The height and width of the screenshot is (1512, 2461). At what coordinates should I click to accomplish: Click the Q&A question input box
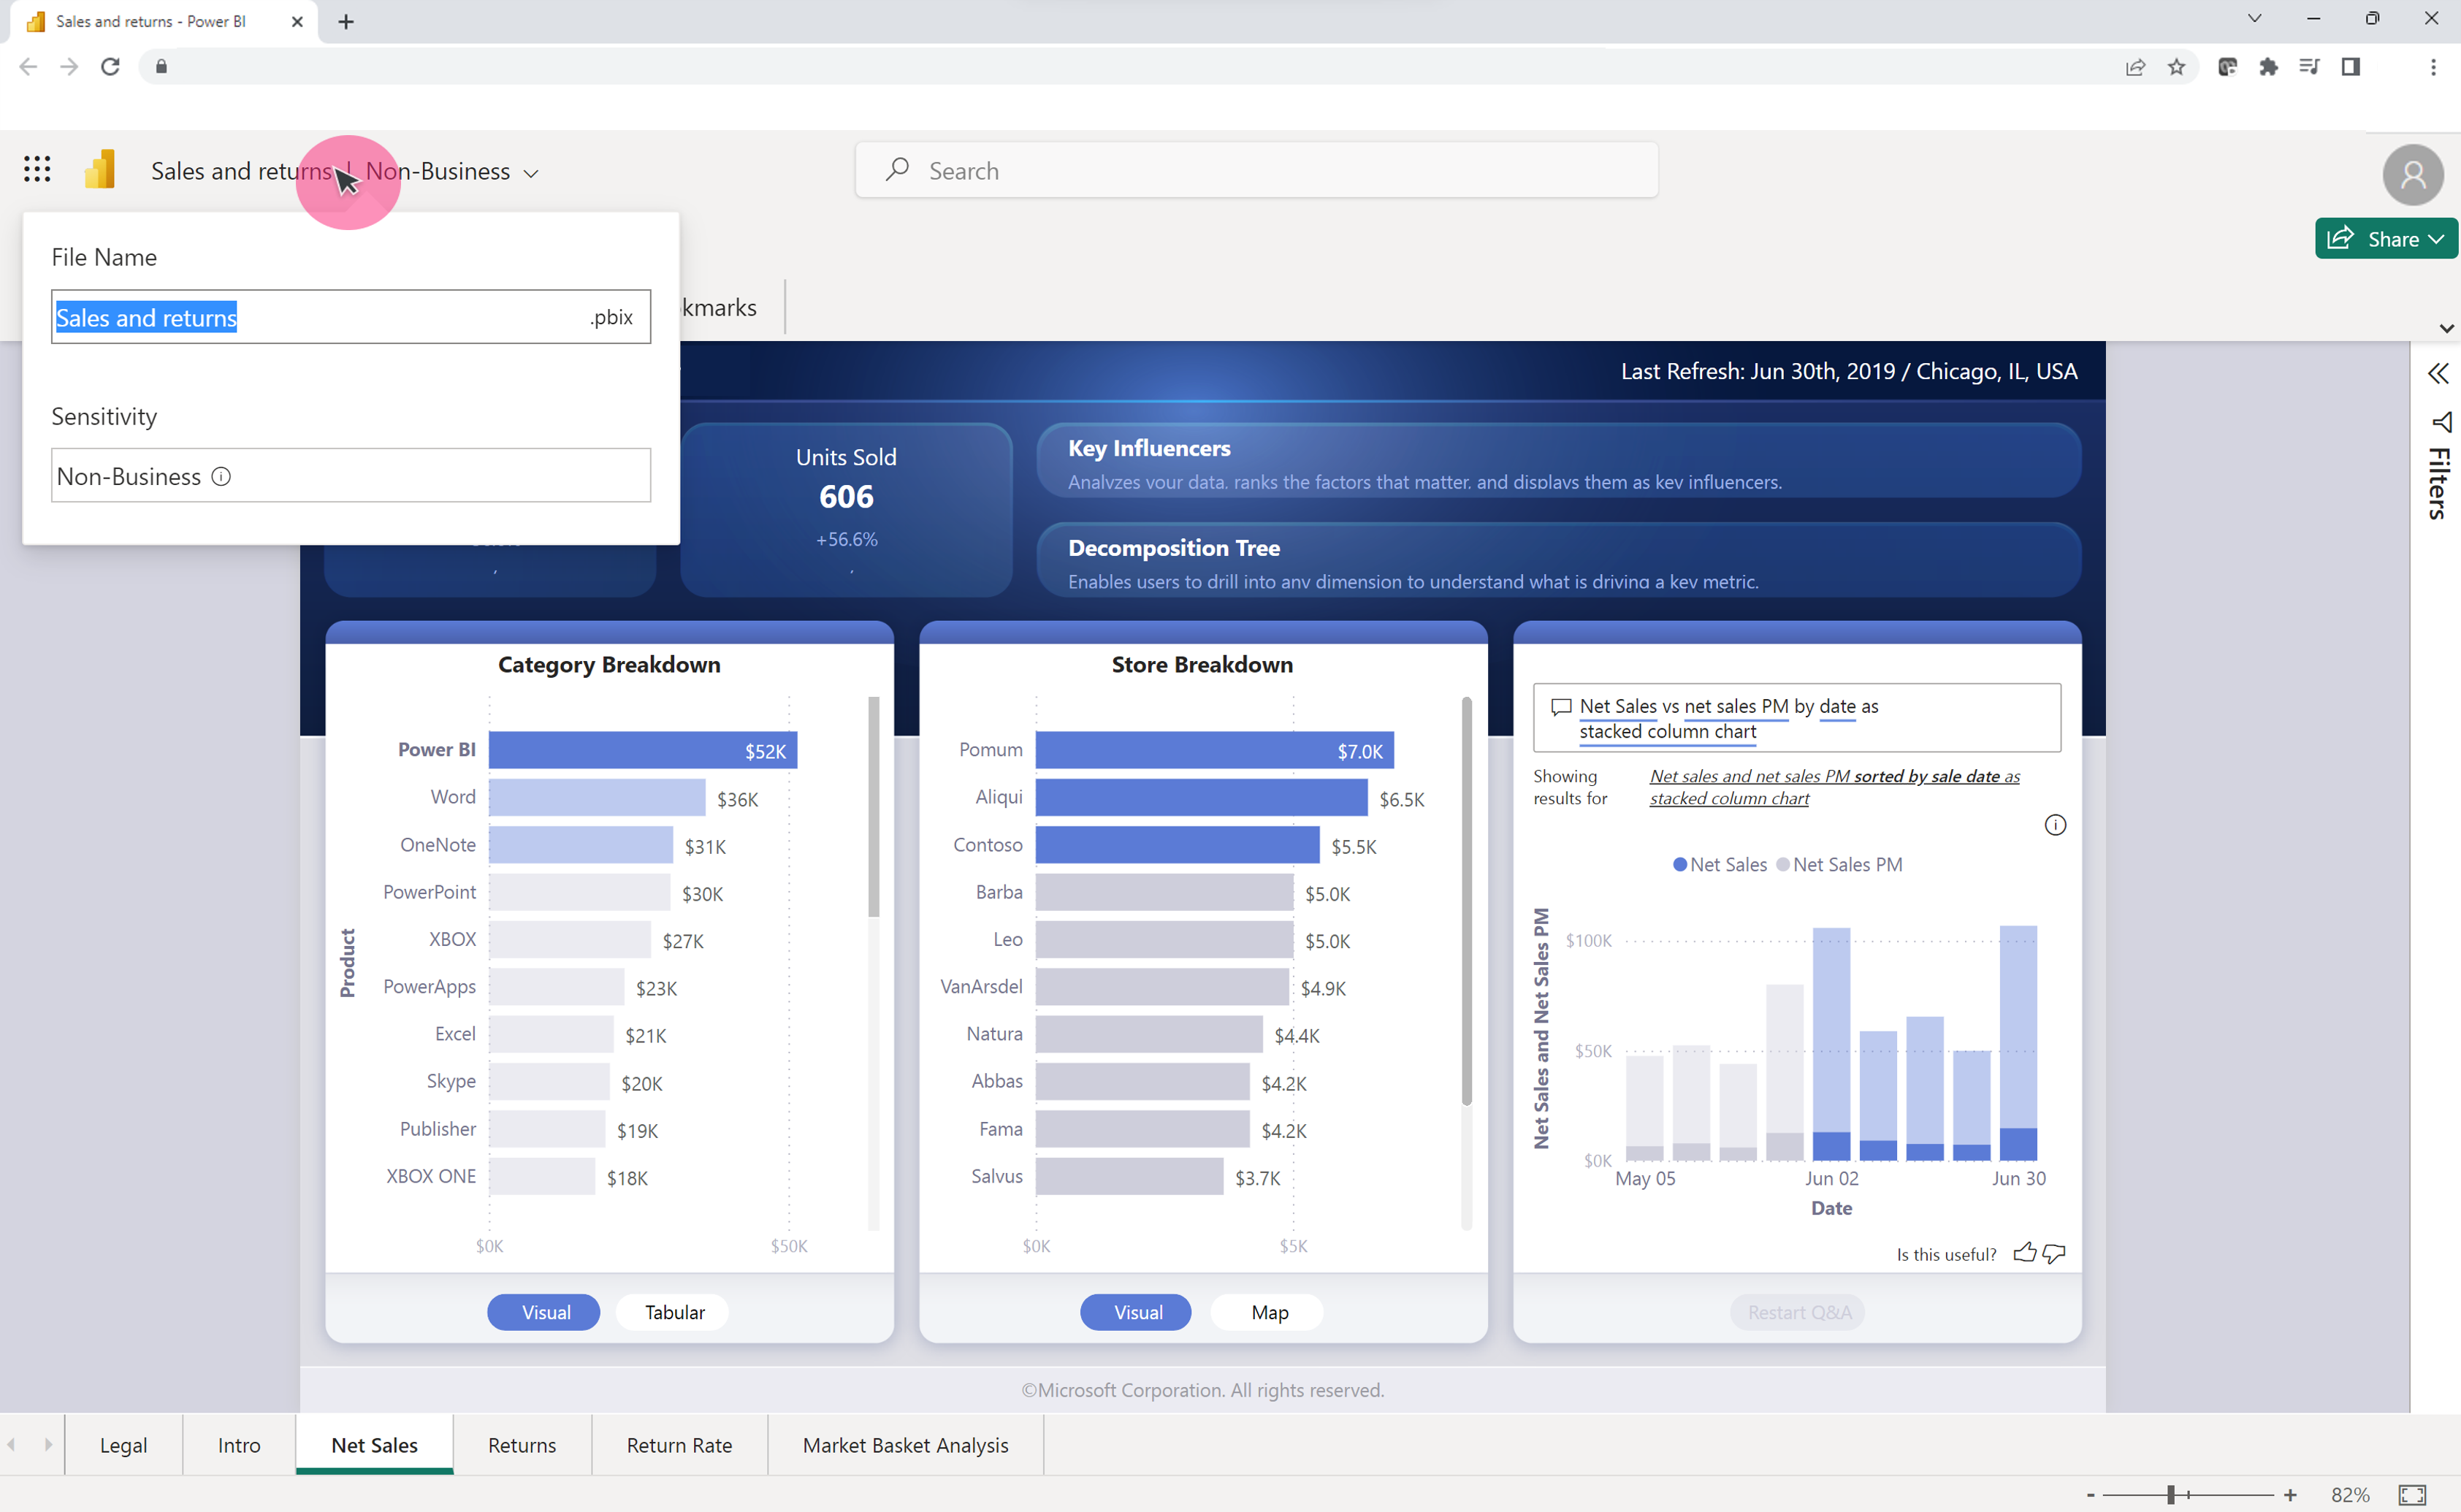tap(1796, 718)
